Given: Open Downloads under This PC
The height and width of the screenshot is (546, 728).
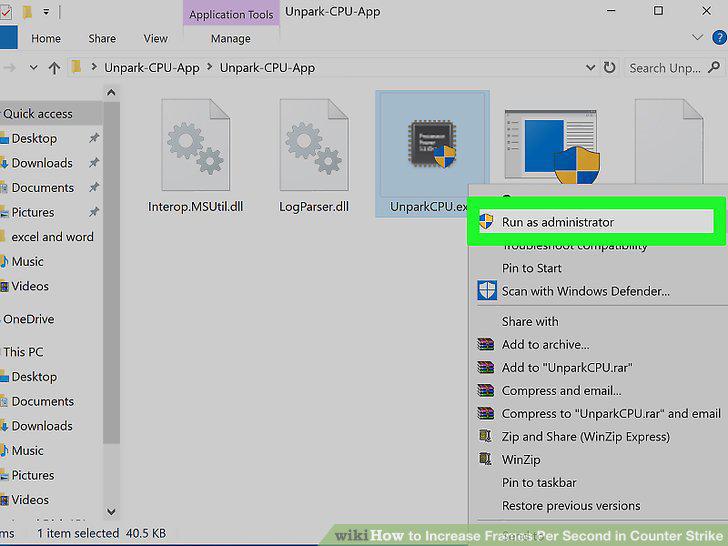Looking at the screenshot, I should 42,426.
